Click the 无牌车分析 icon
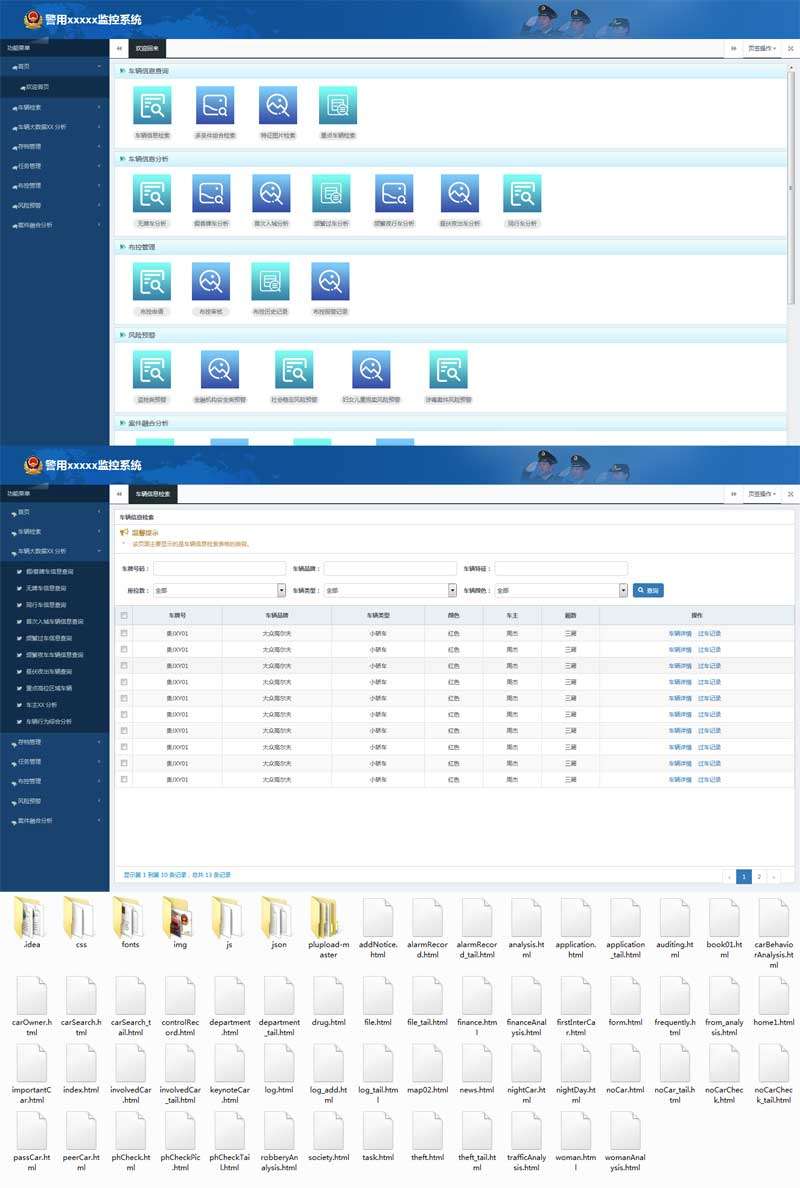 tap(152, 194)
